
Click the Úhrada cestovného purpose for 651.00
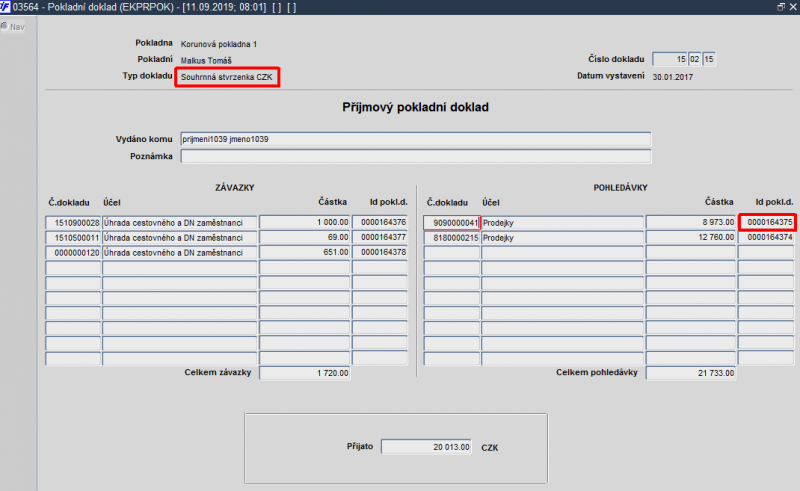180,253
